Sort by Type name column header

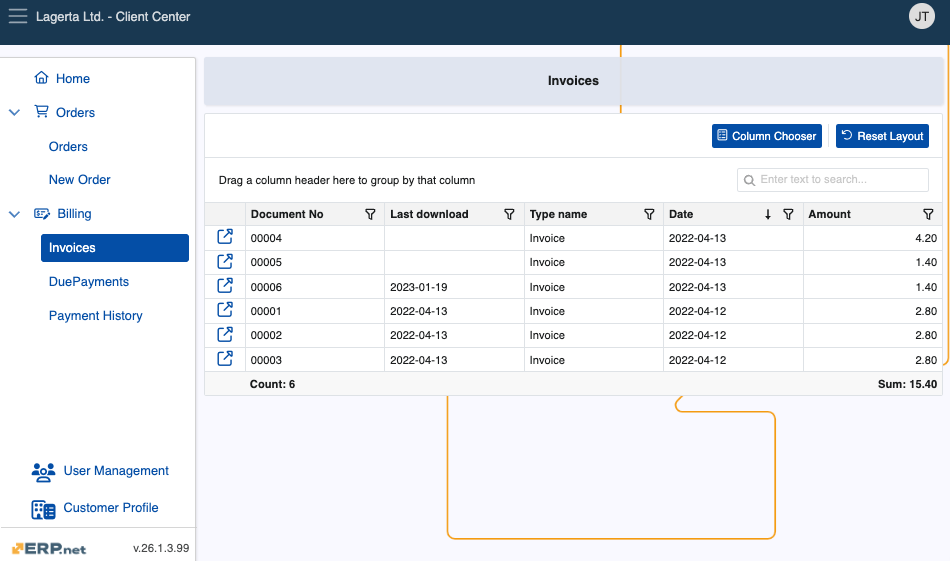click(558, 214)
